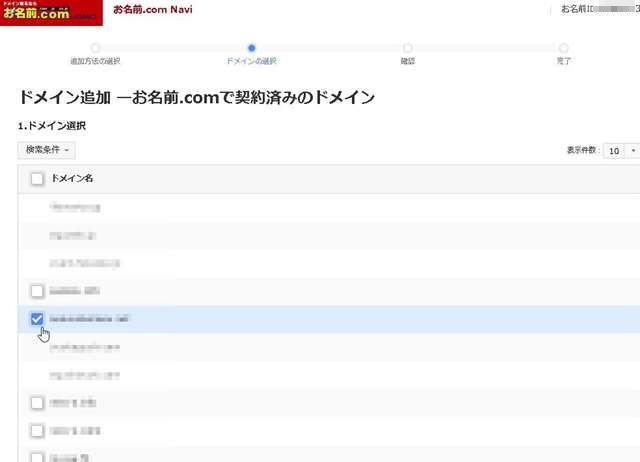
Task: Click the 完了 step label
Action: (564, 62)
